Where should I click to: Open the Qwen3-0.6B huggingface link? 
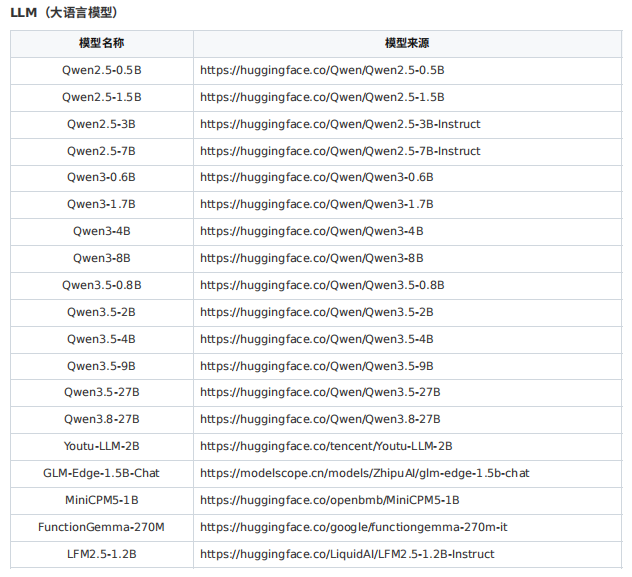(316, 178)
